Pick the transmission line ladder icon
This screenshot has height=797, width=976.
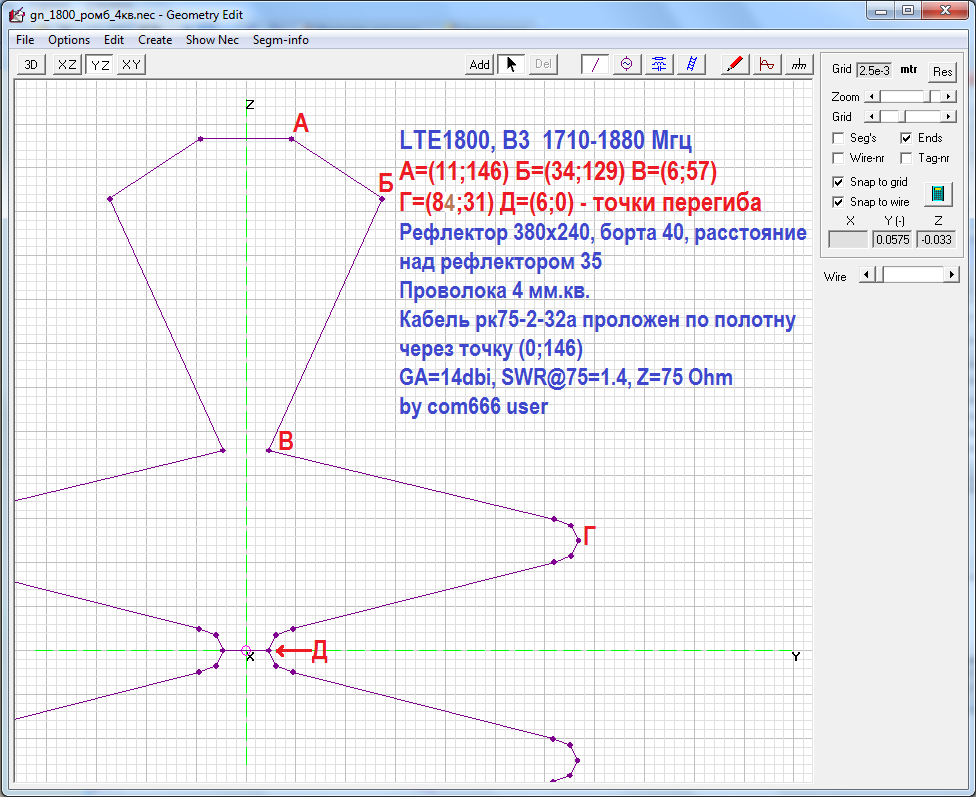[x=690, y=64]
